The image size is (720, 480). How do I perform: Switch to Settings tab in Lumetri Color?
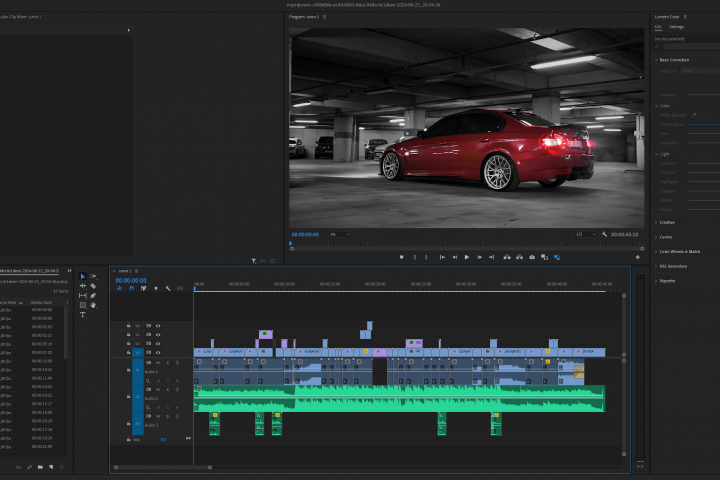(676, 27)
